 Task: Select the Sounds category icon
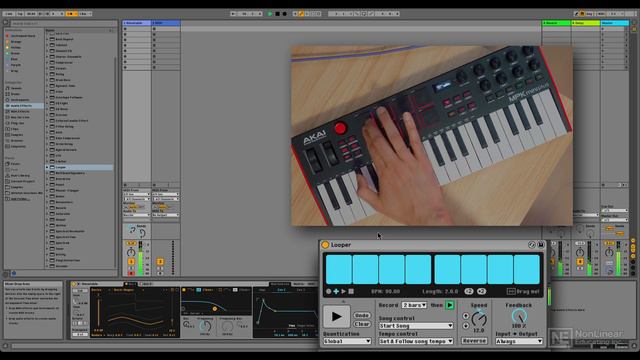point(8,88)
